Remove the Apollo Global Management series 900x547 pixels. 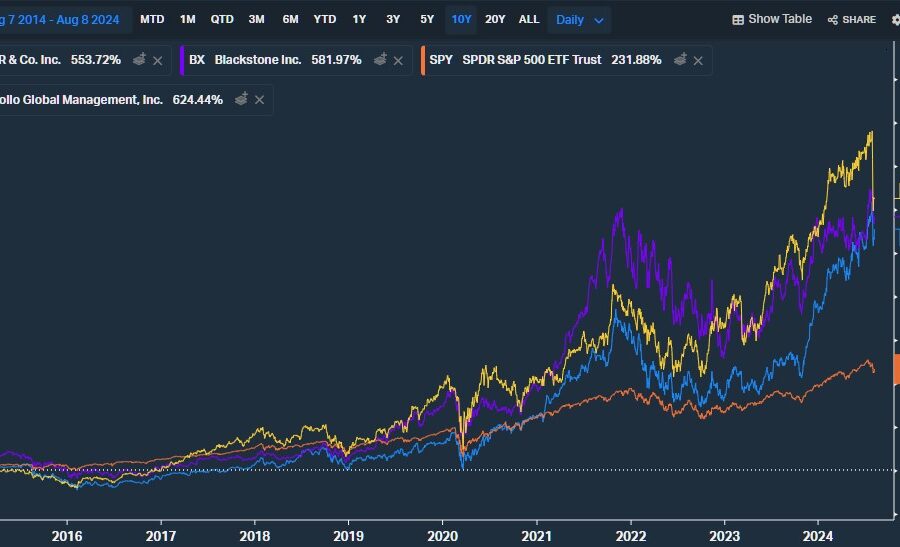[x=259, y=100]
